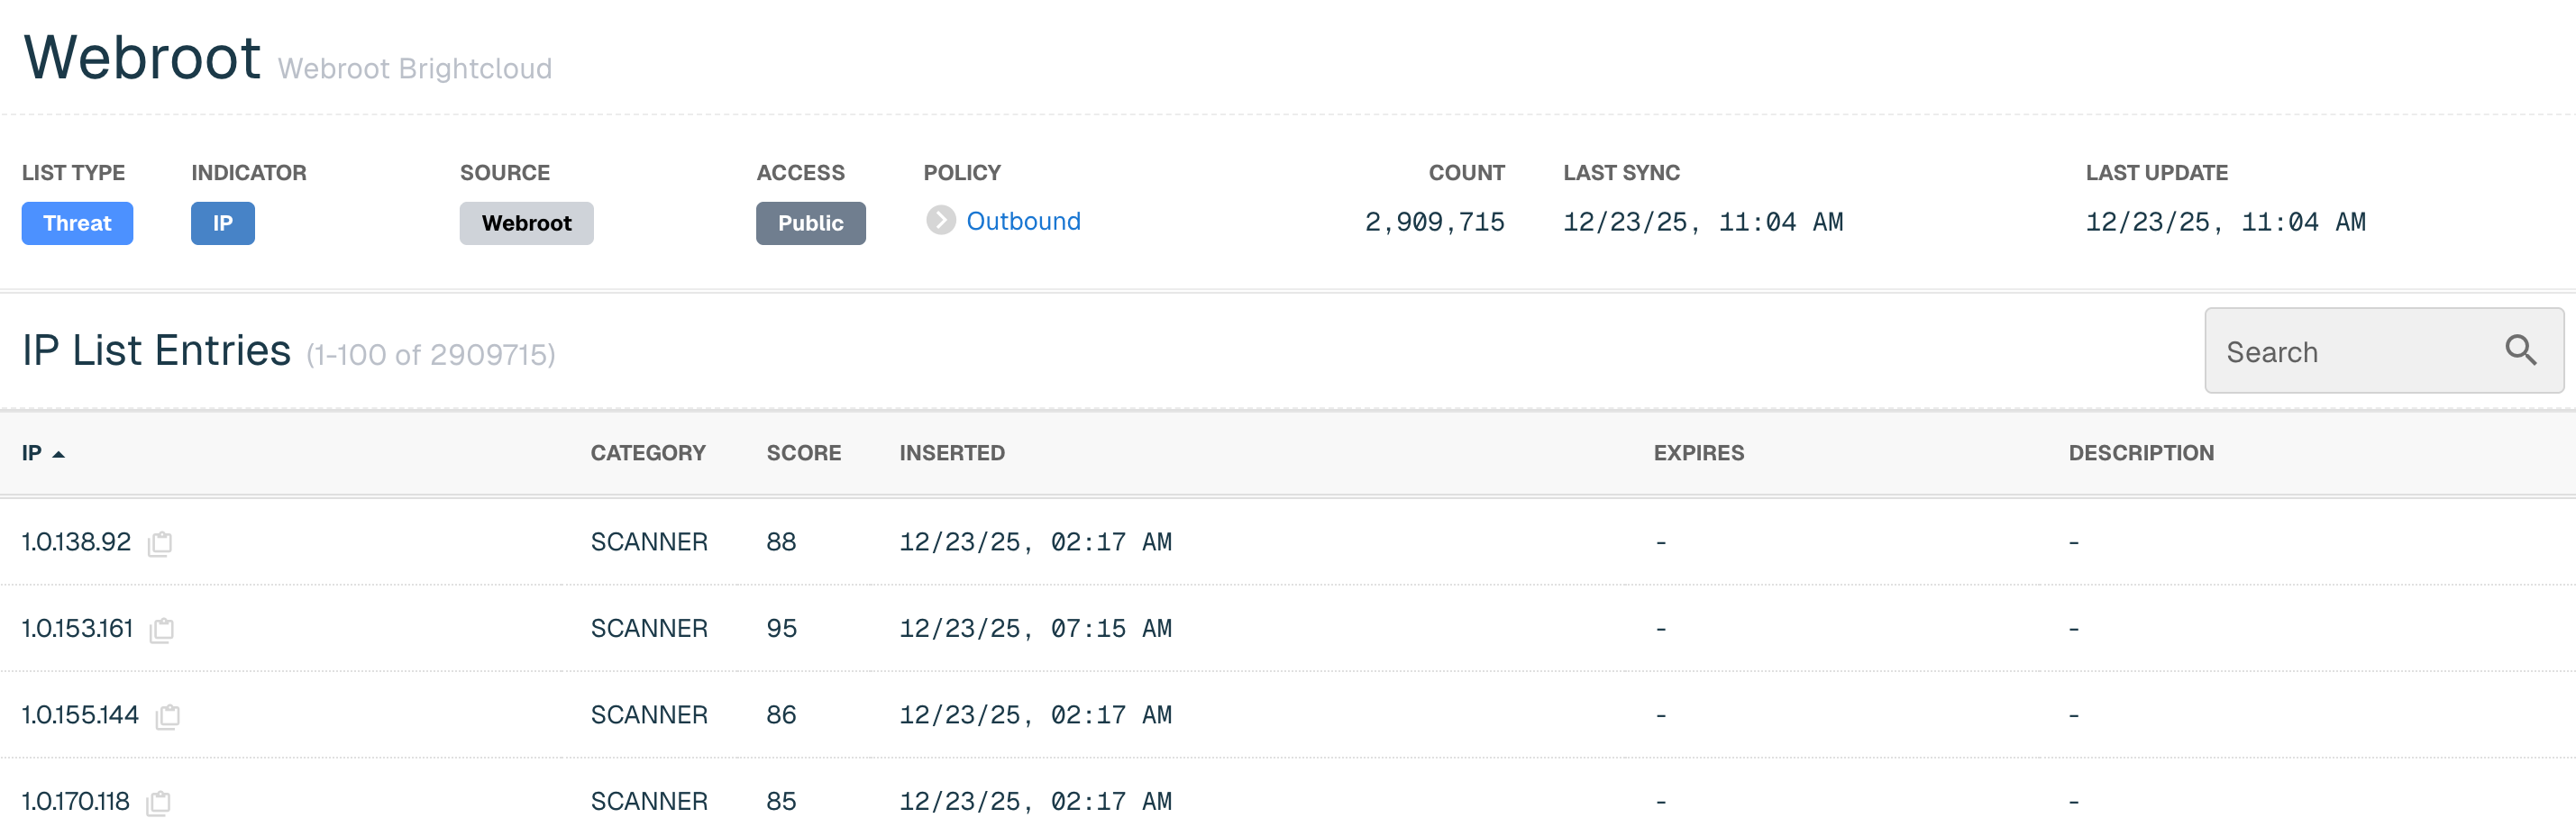Image resolution: width=2576 pixels, height=836 pixels.
Task: Click the Webroot Brightcloud subtitle
Action: [415, 68]
